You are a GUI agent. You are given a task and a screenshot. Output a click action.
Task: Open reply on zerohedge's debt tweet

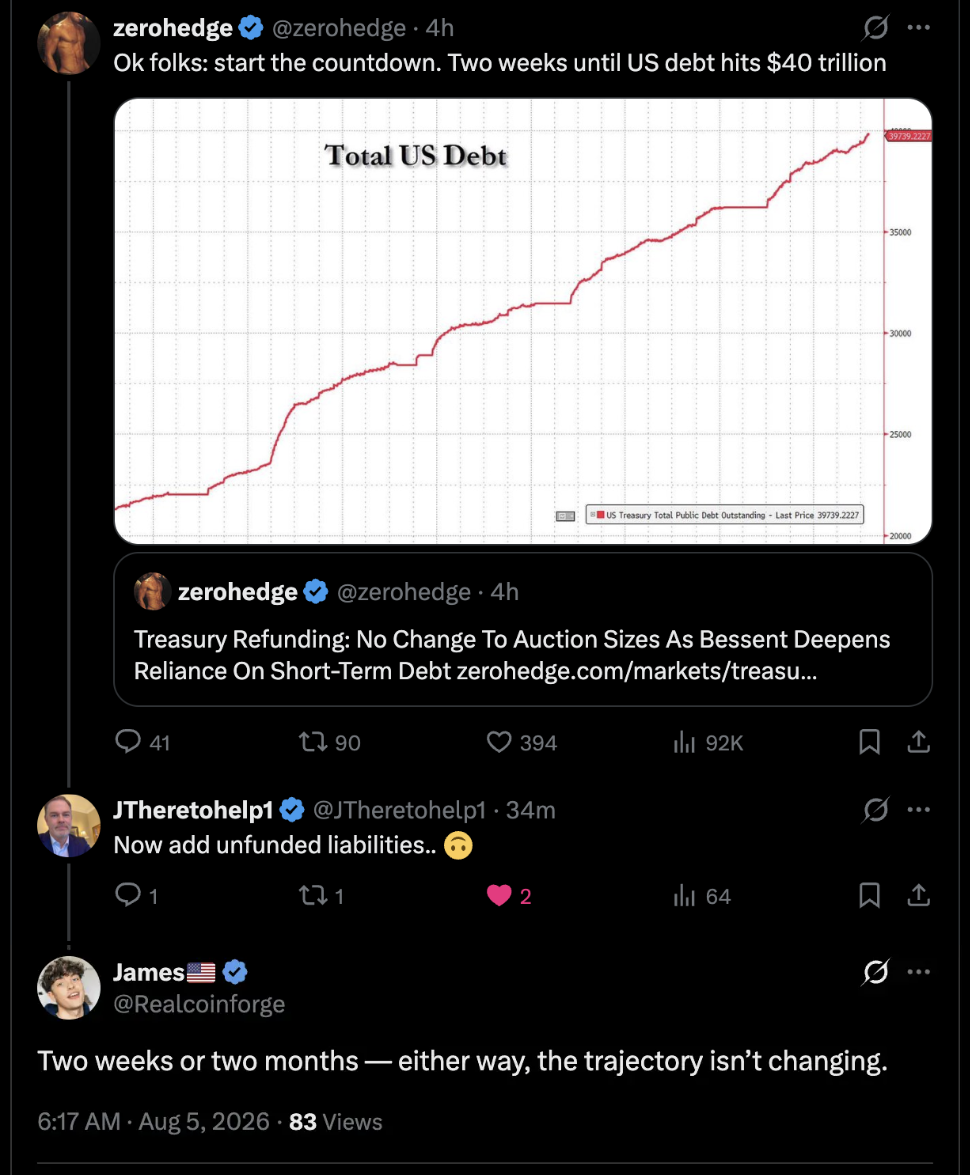[128, 742]
